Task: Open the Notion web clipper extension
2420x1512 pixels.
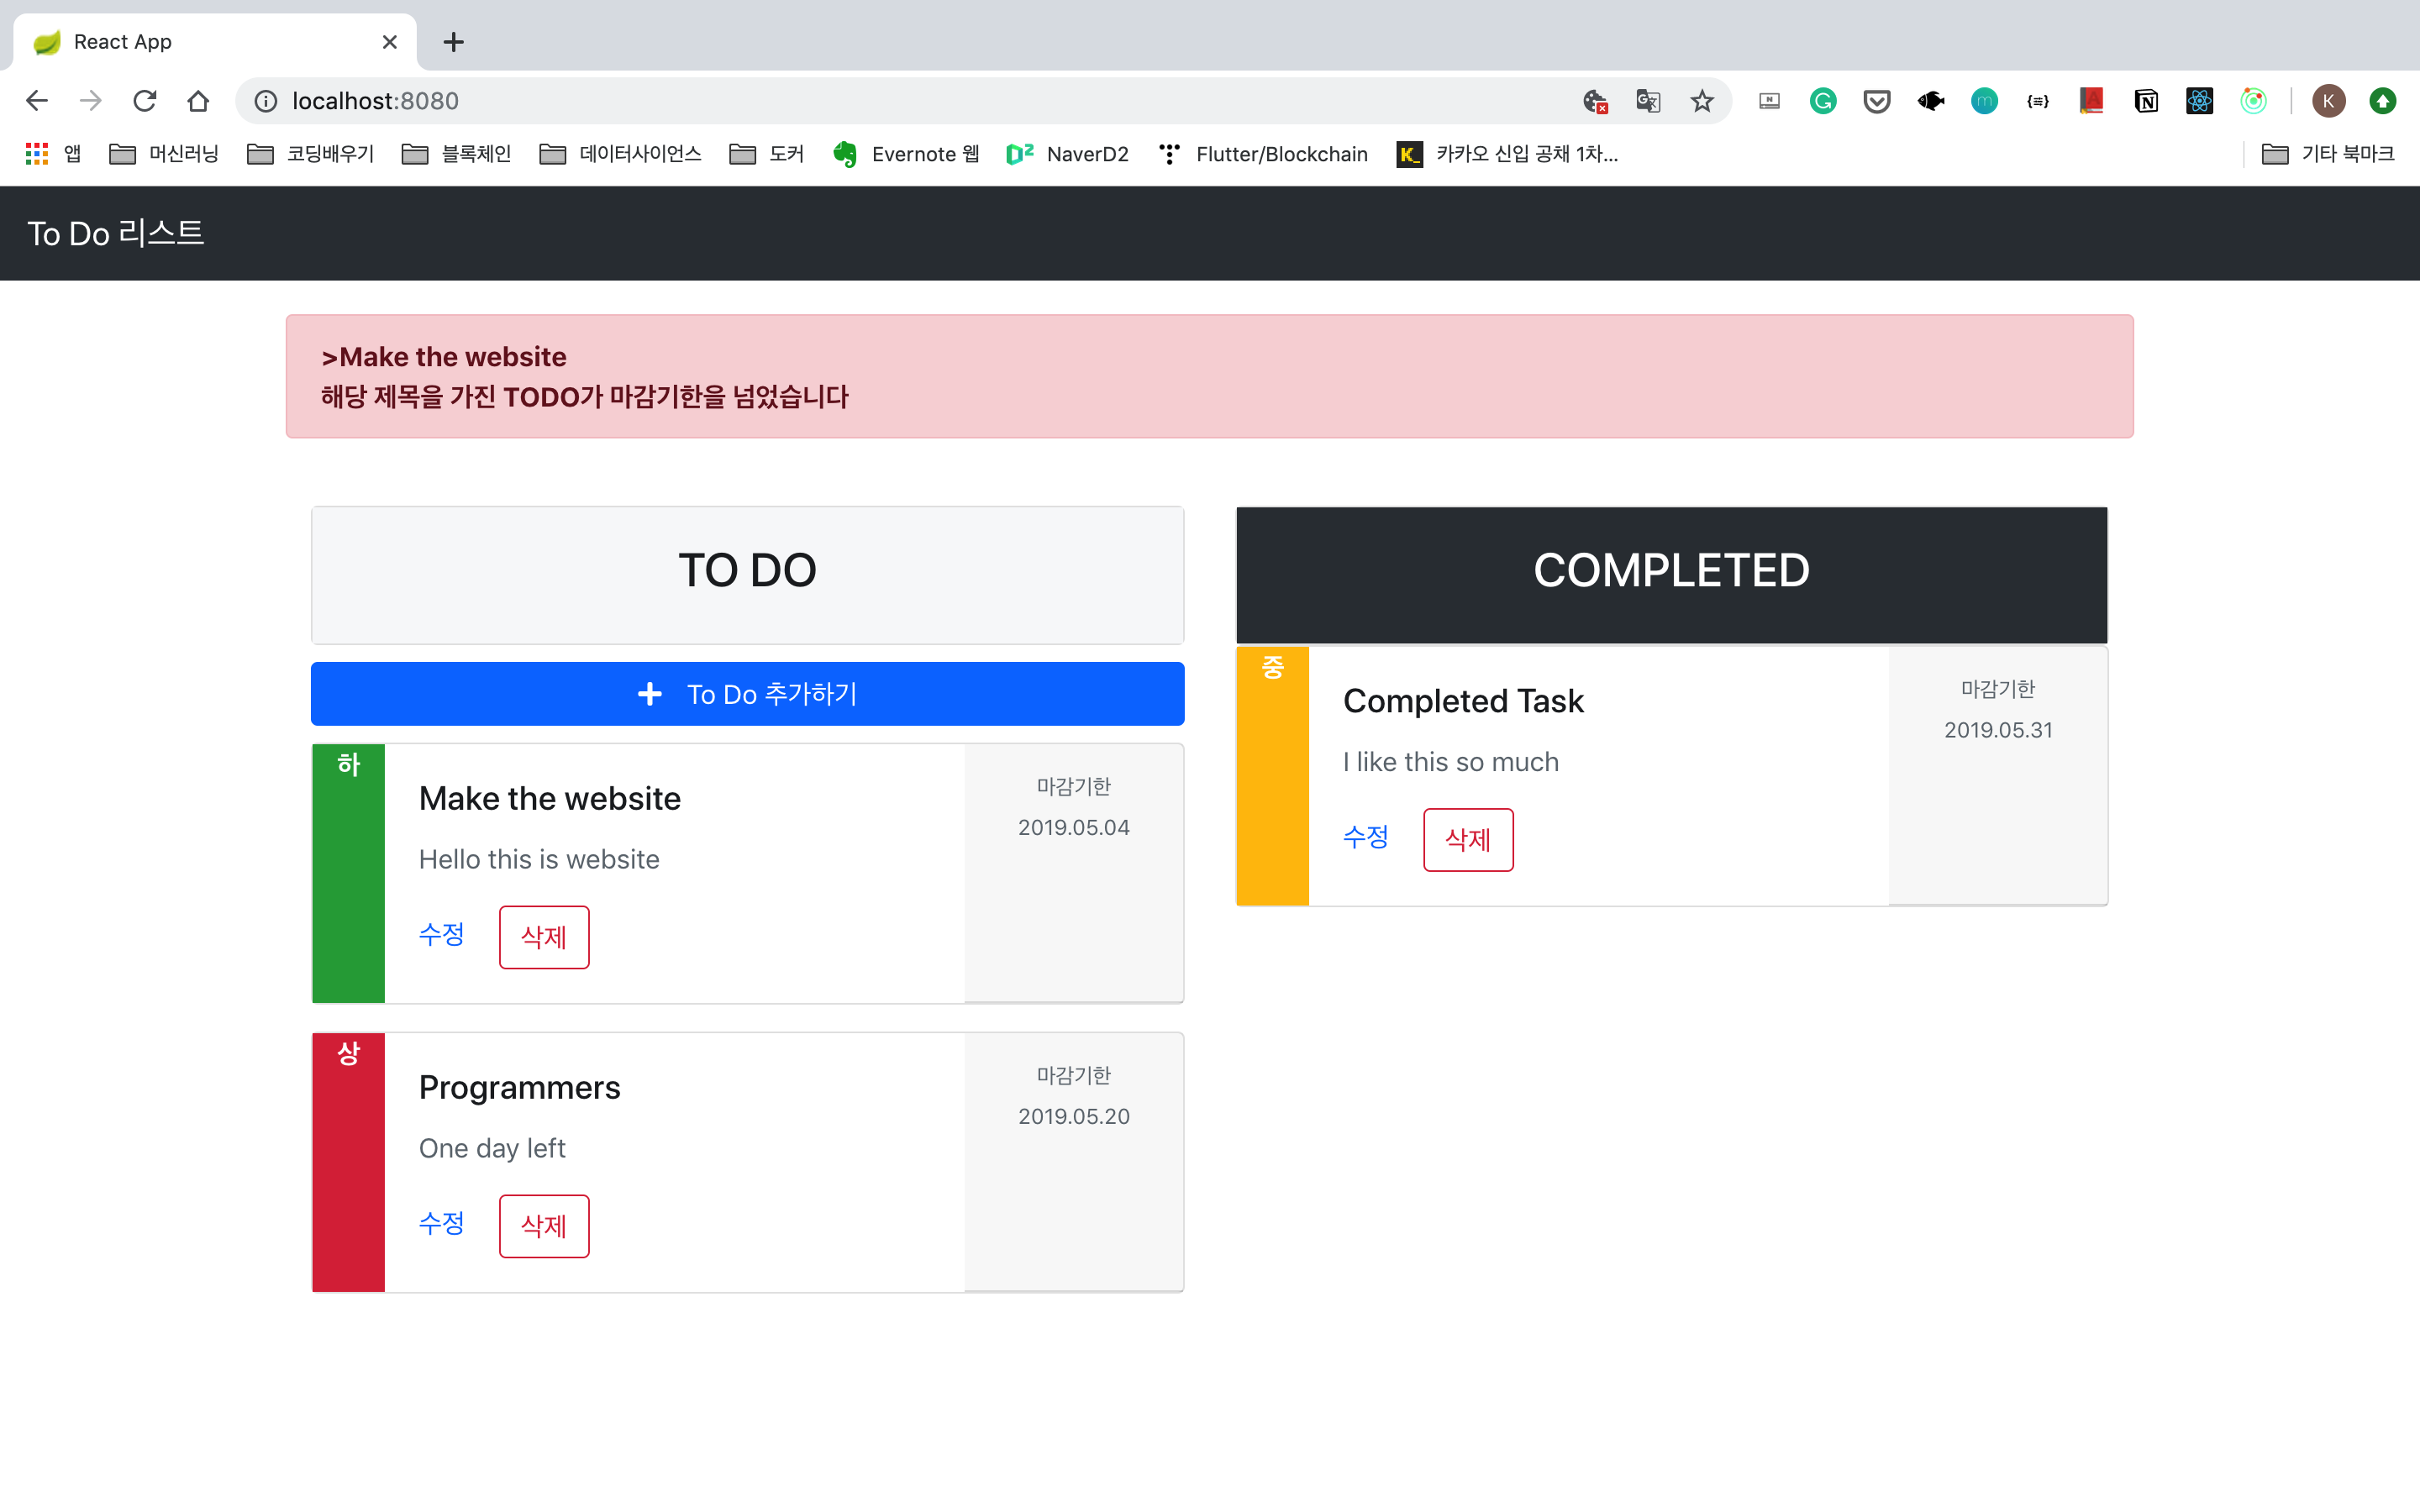Action: (x=2146, y=101)
